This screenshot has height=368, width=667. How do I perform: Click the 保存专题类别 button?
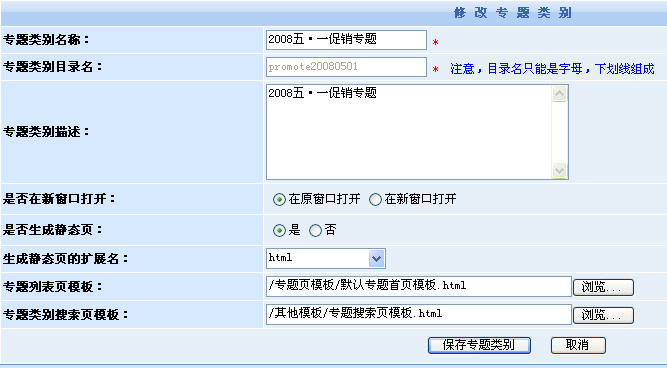click(x=479, y=345)
